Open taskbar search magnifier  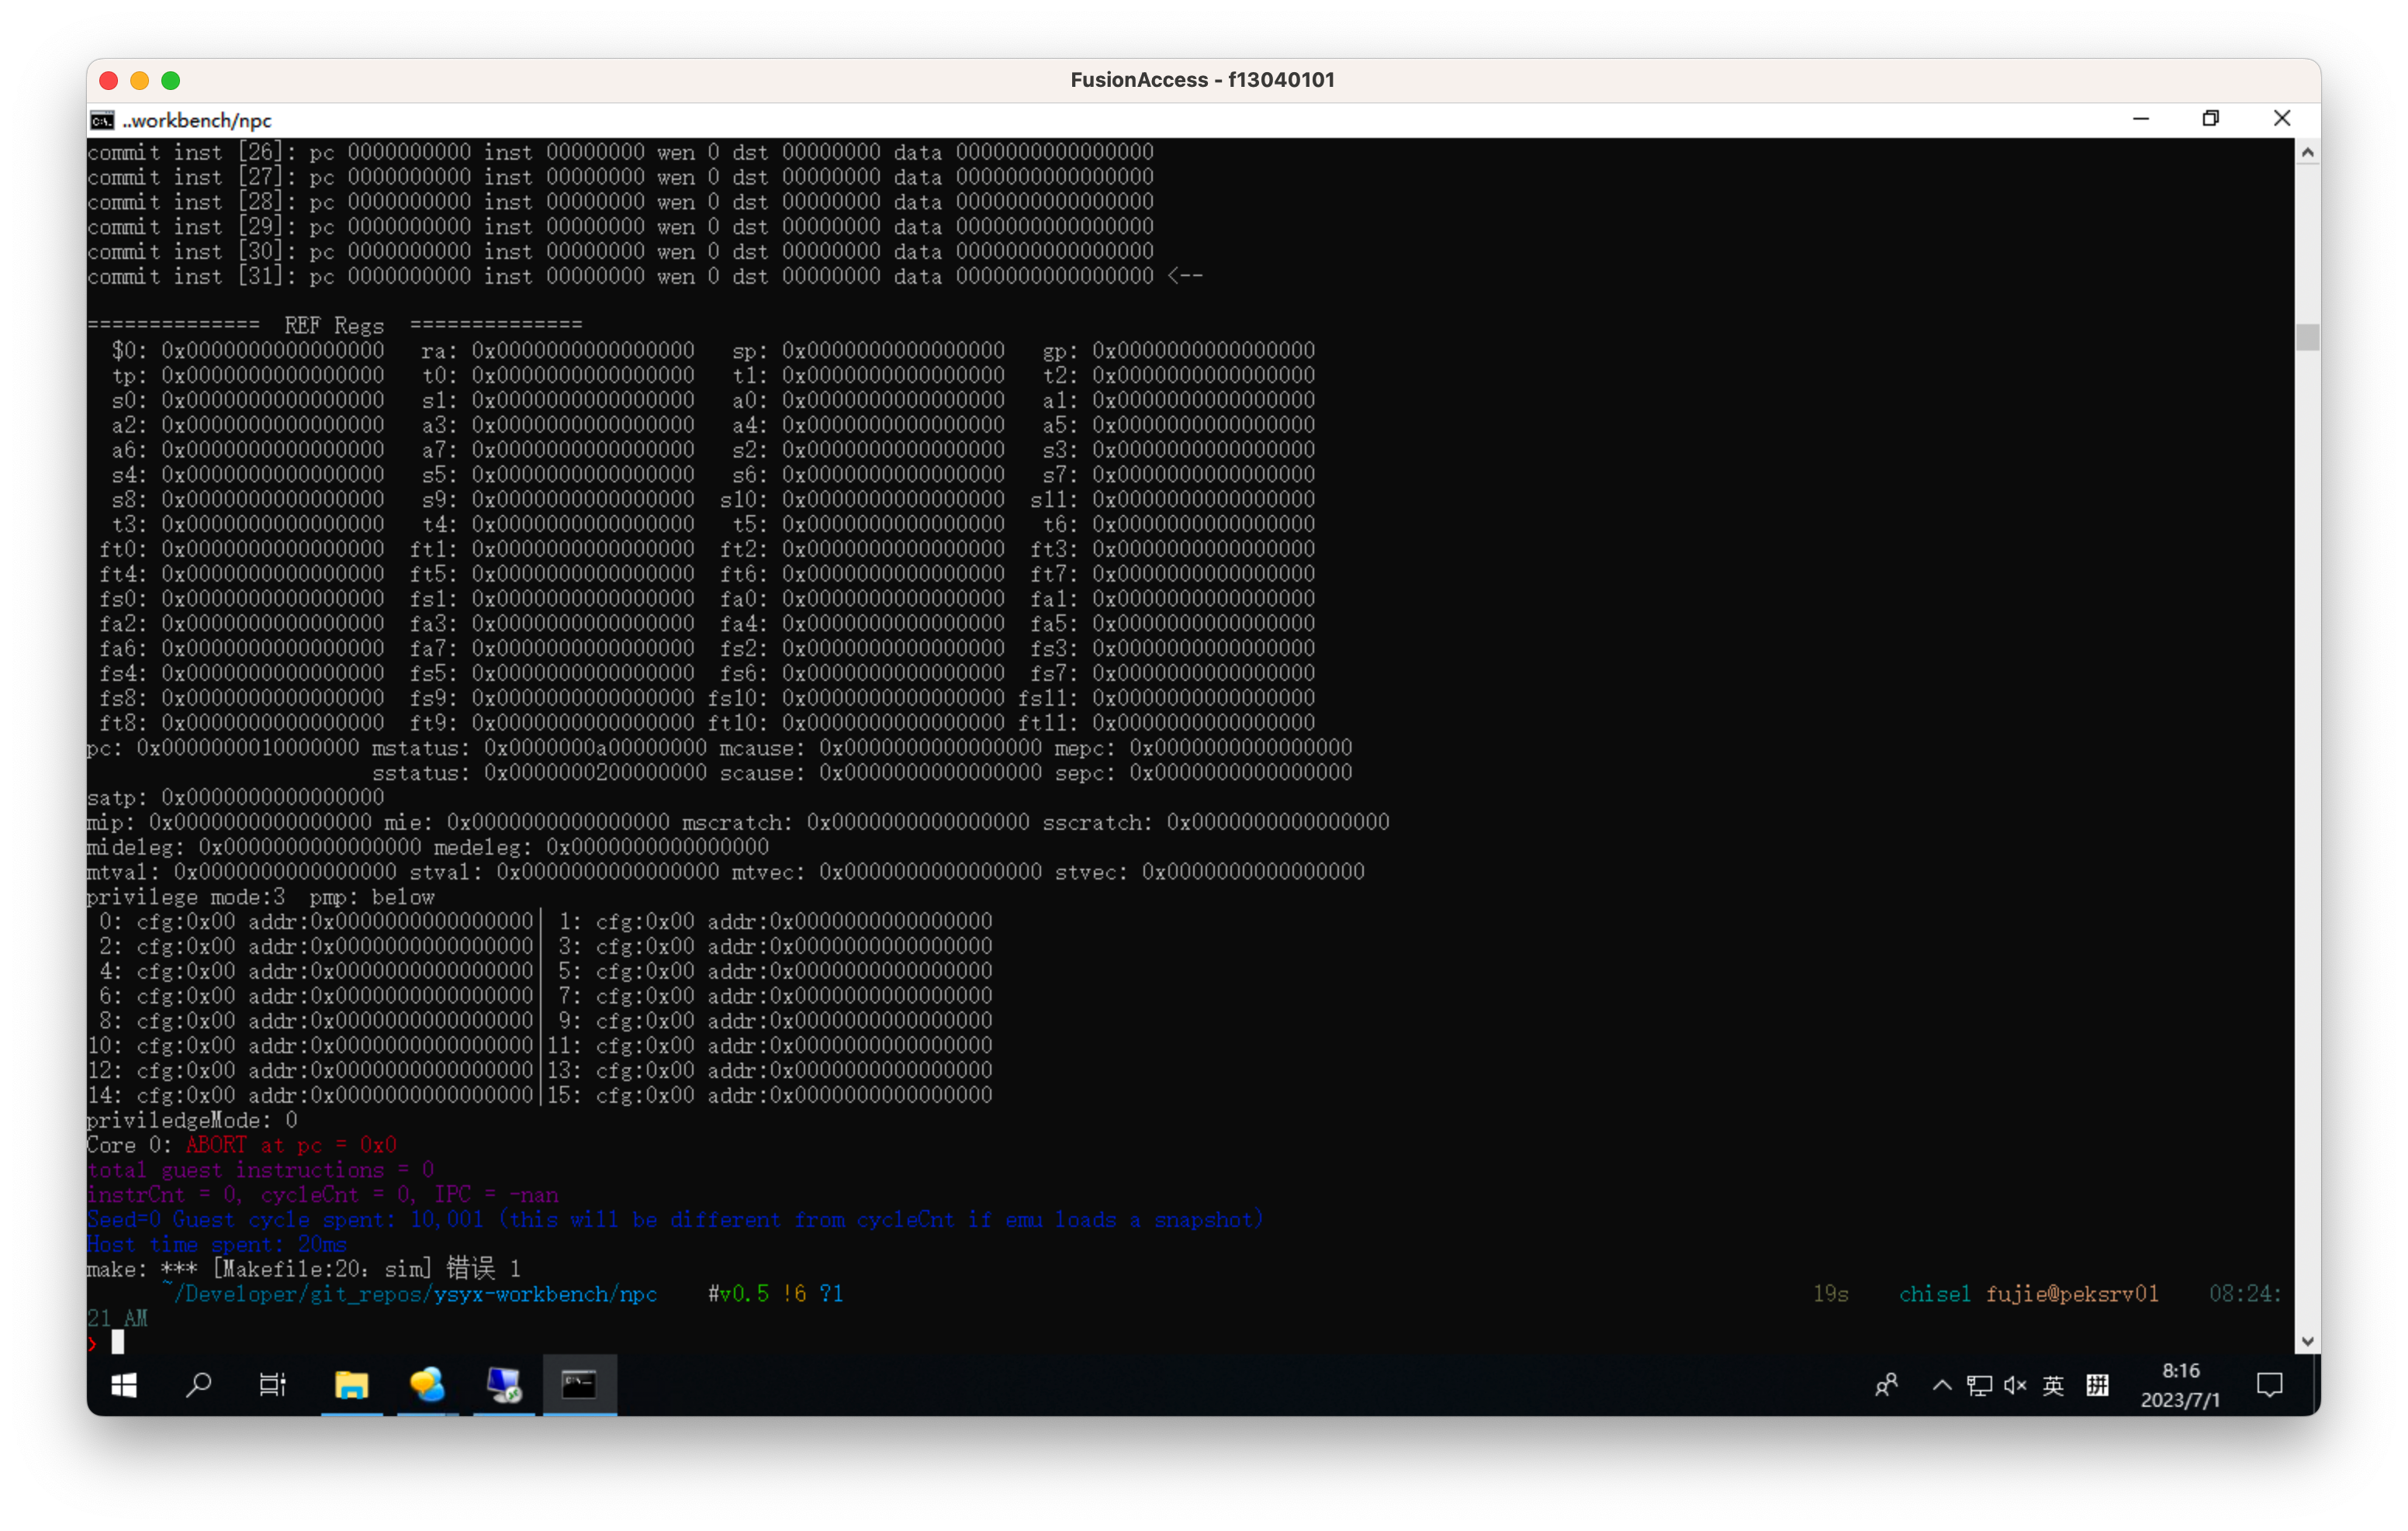(x=199, y=1385)
